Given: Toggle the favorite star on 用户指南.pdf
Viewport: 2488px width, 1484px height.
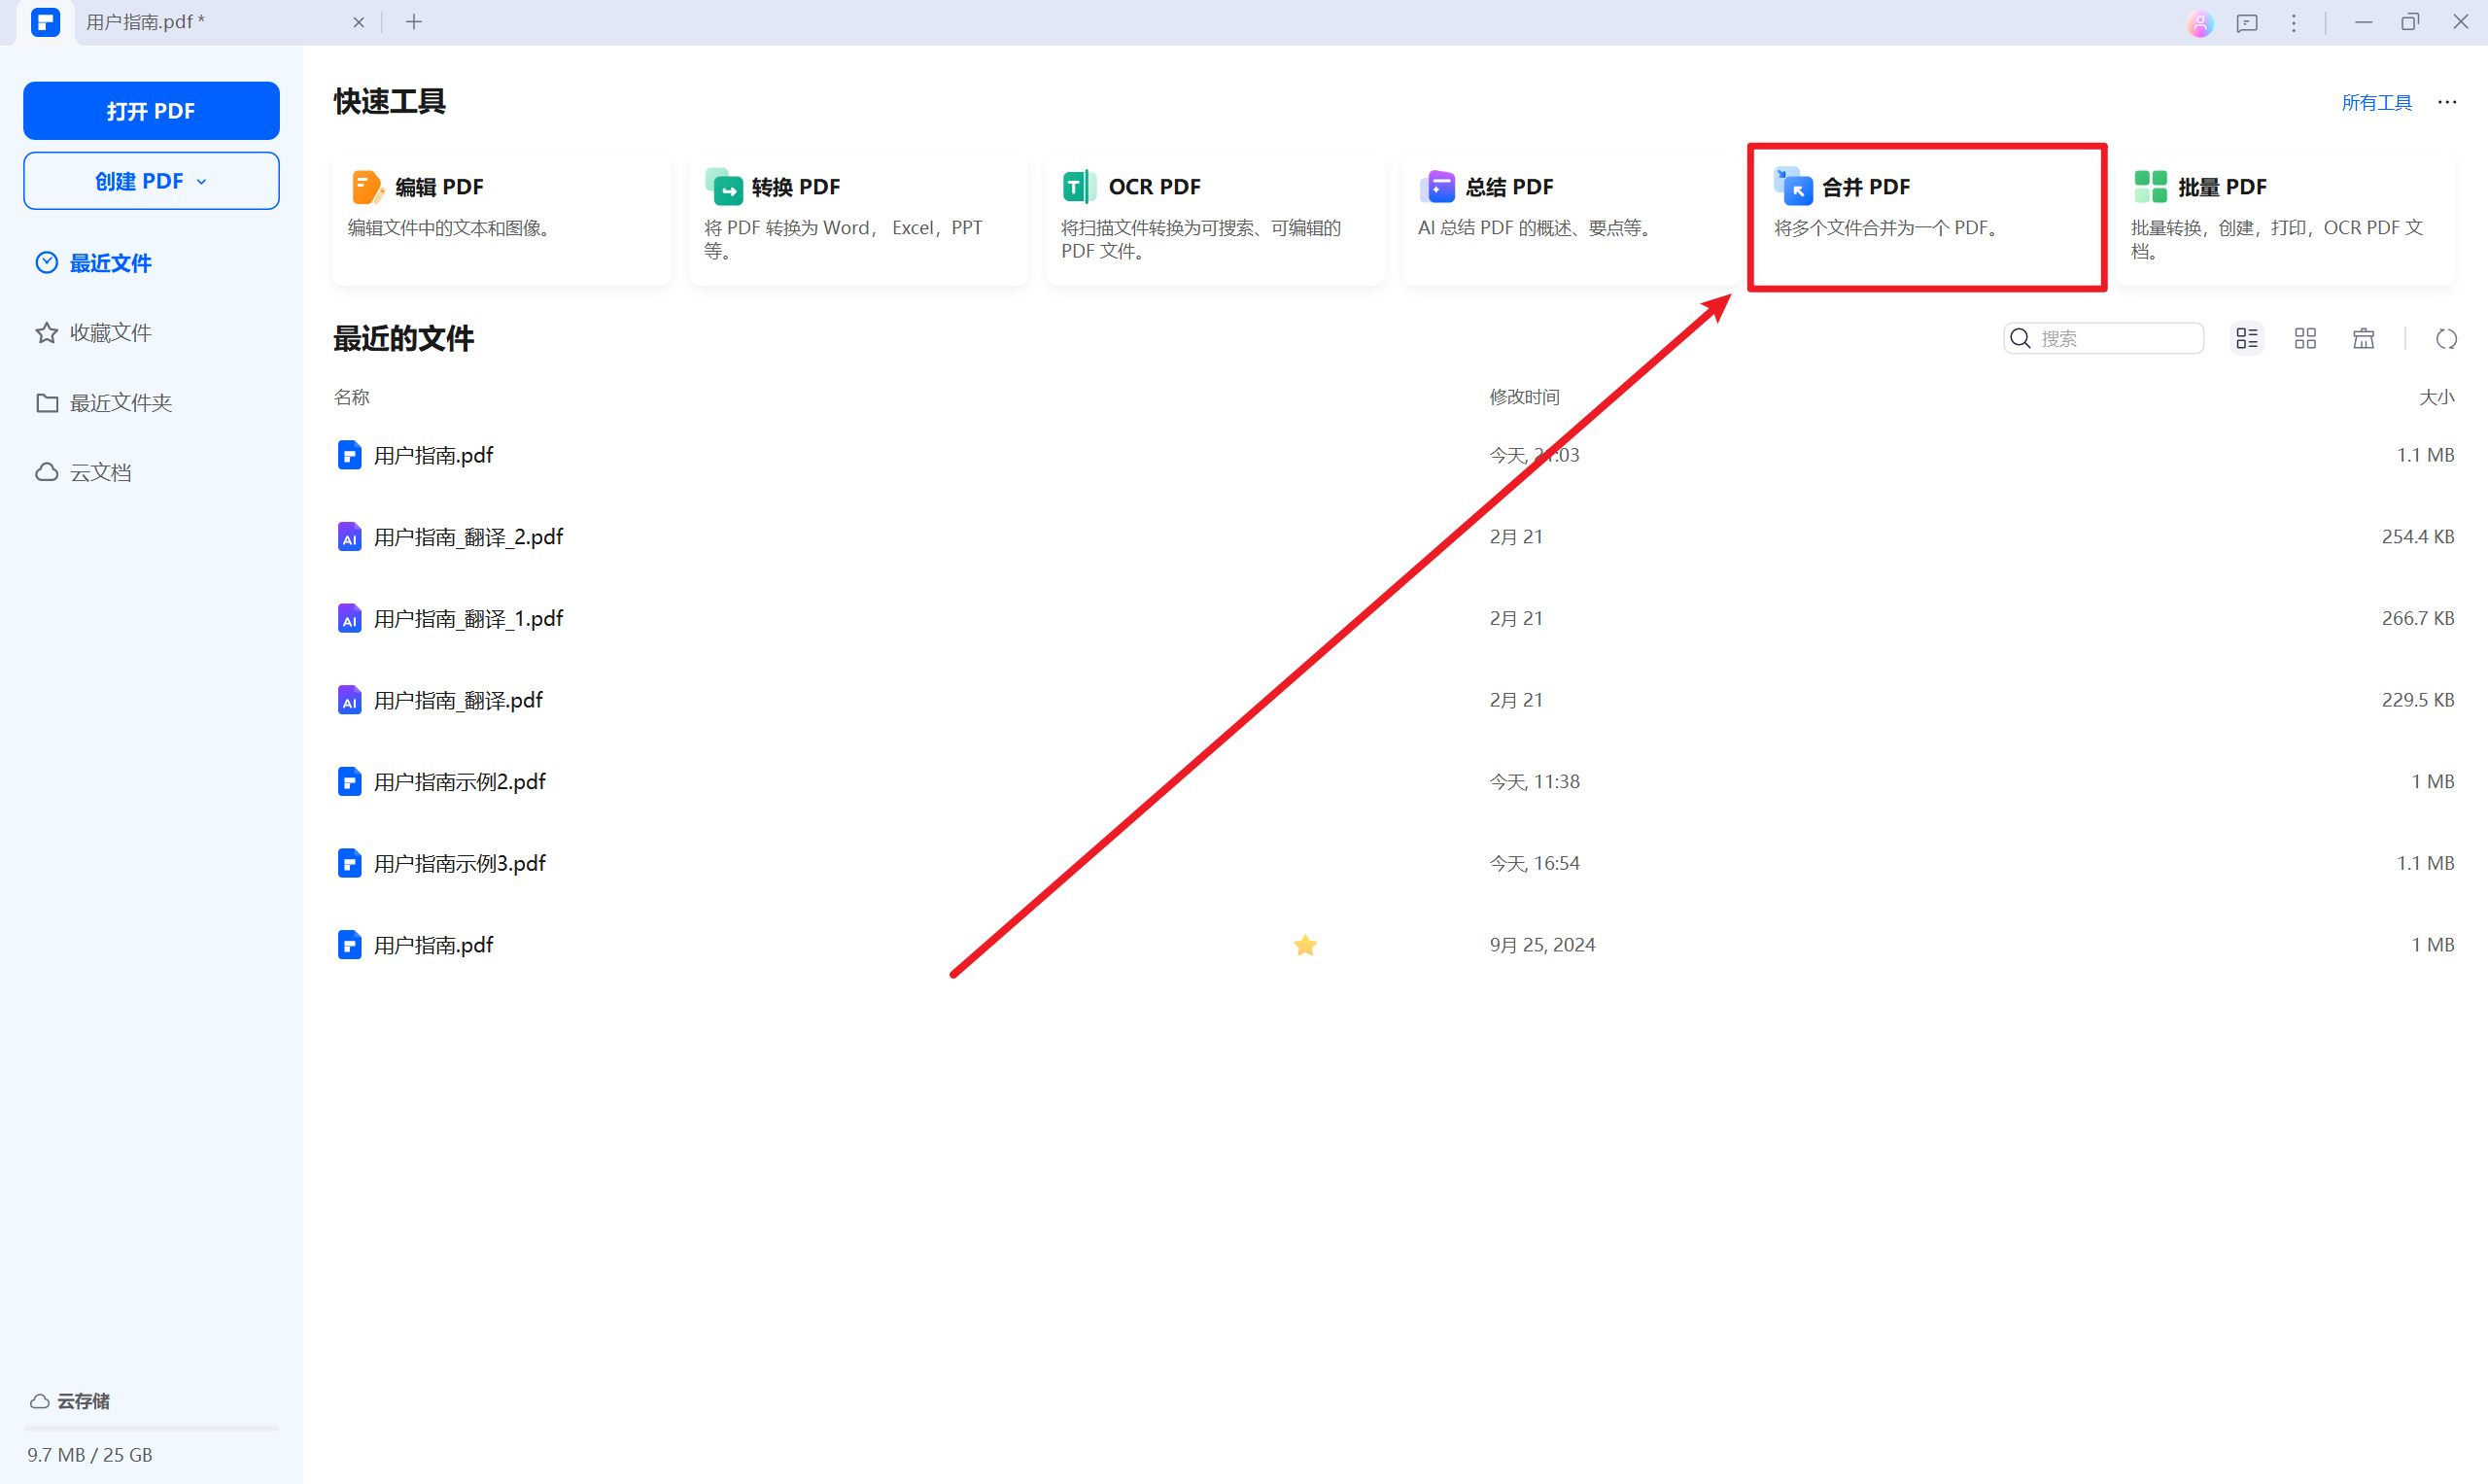Looking at the screenshot, I should tap(1305, 945).
